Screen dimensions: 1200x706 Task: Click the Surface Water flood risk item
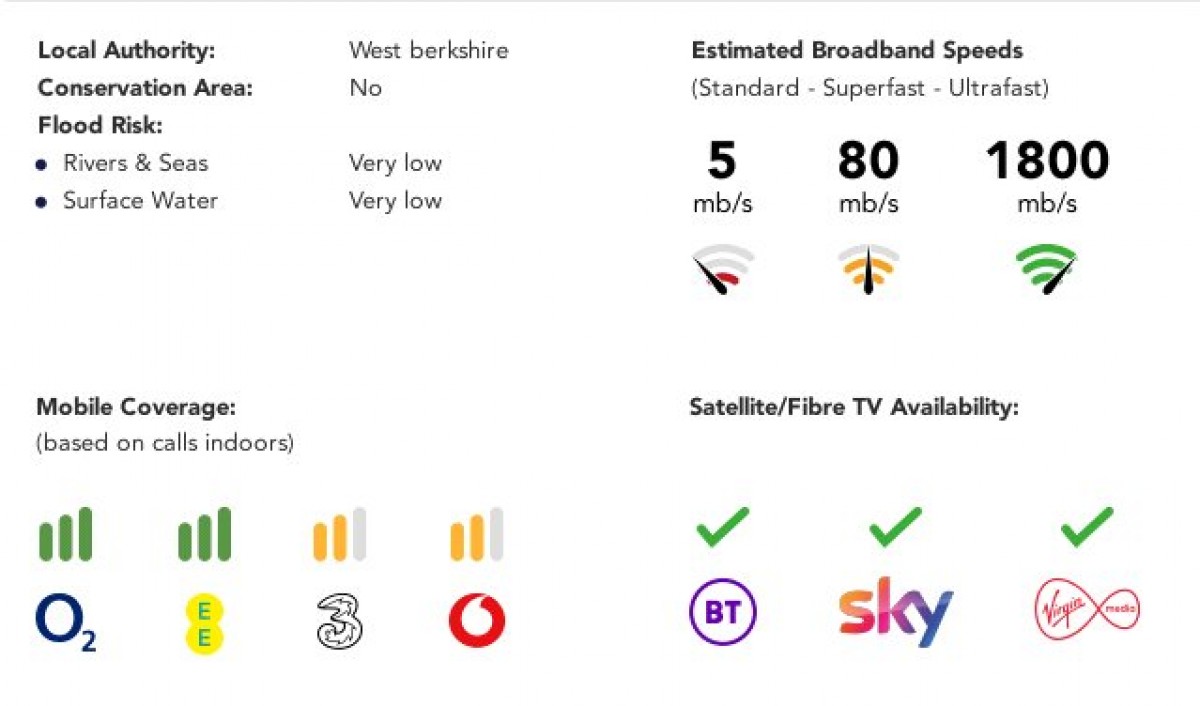click(140, 200)
